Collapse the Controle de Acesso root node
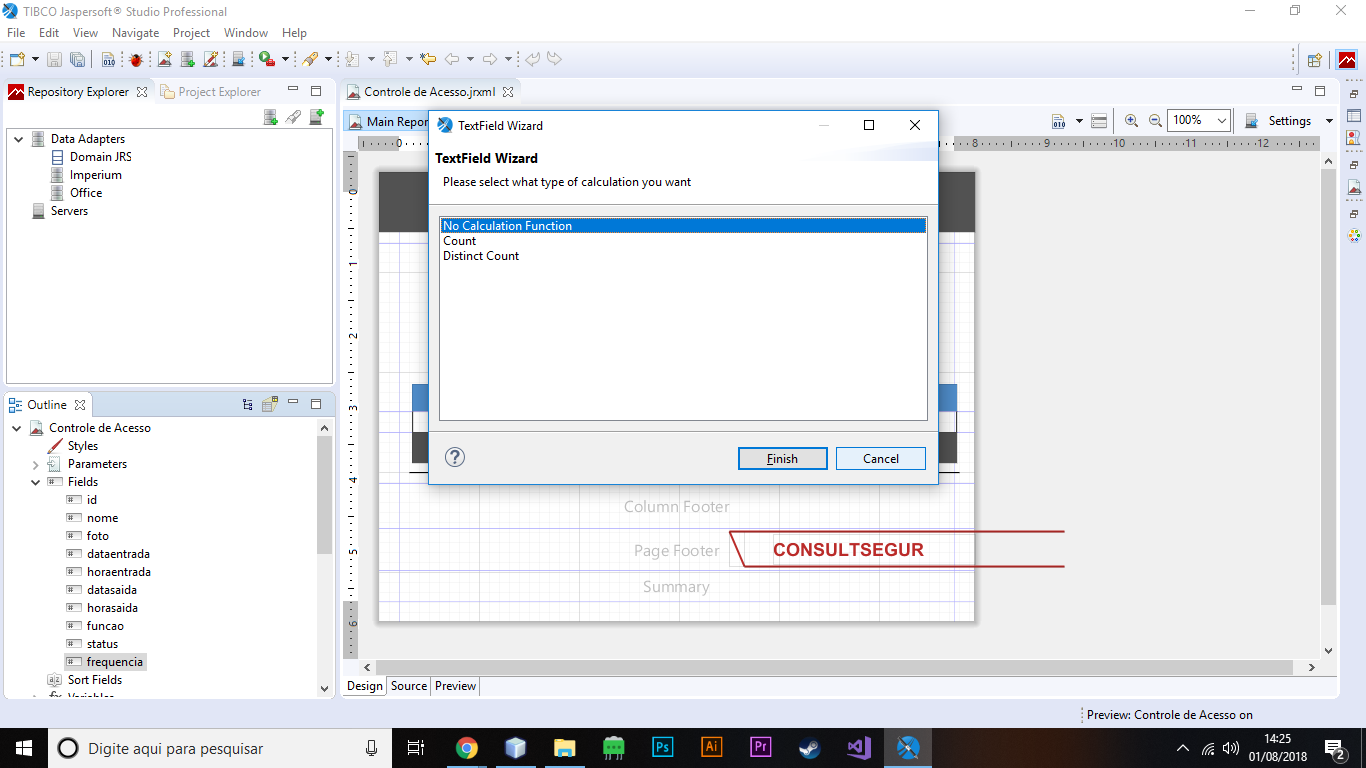This screenshot has width=1366, height=768. pyautogui.click(x=17, y=428)
